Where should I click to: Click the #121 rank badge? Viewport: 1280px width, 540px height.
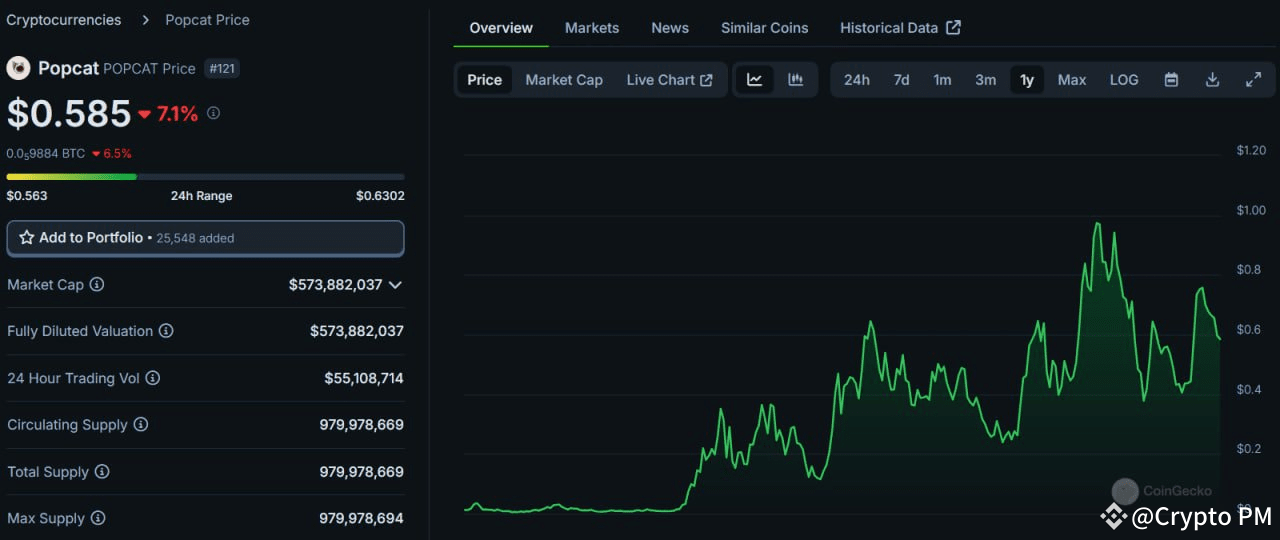click(x=222, y=68)
